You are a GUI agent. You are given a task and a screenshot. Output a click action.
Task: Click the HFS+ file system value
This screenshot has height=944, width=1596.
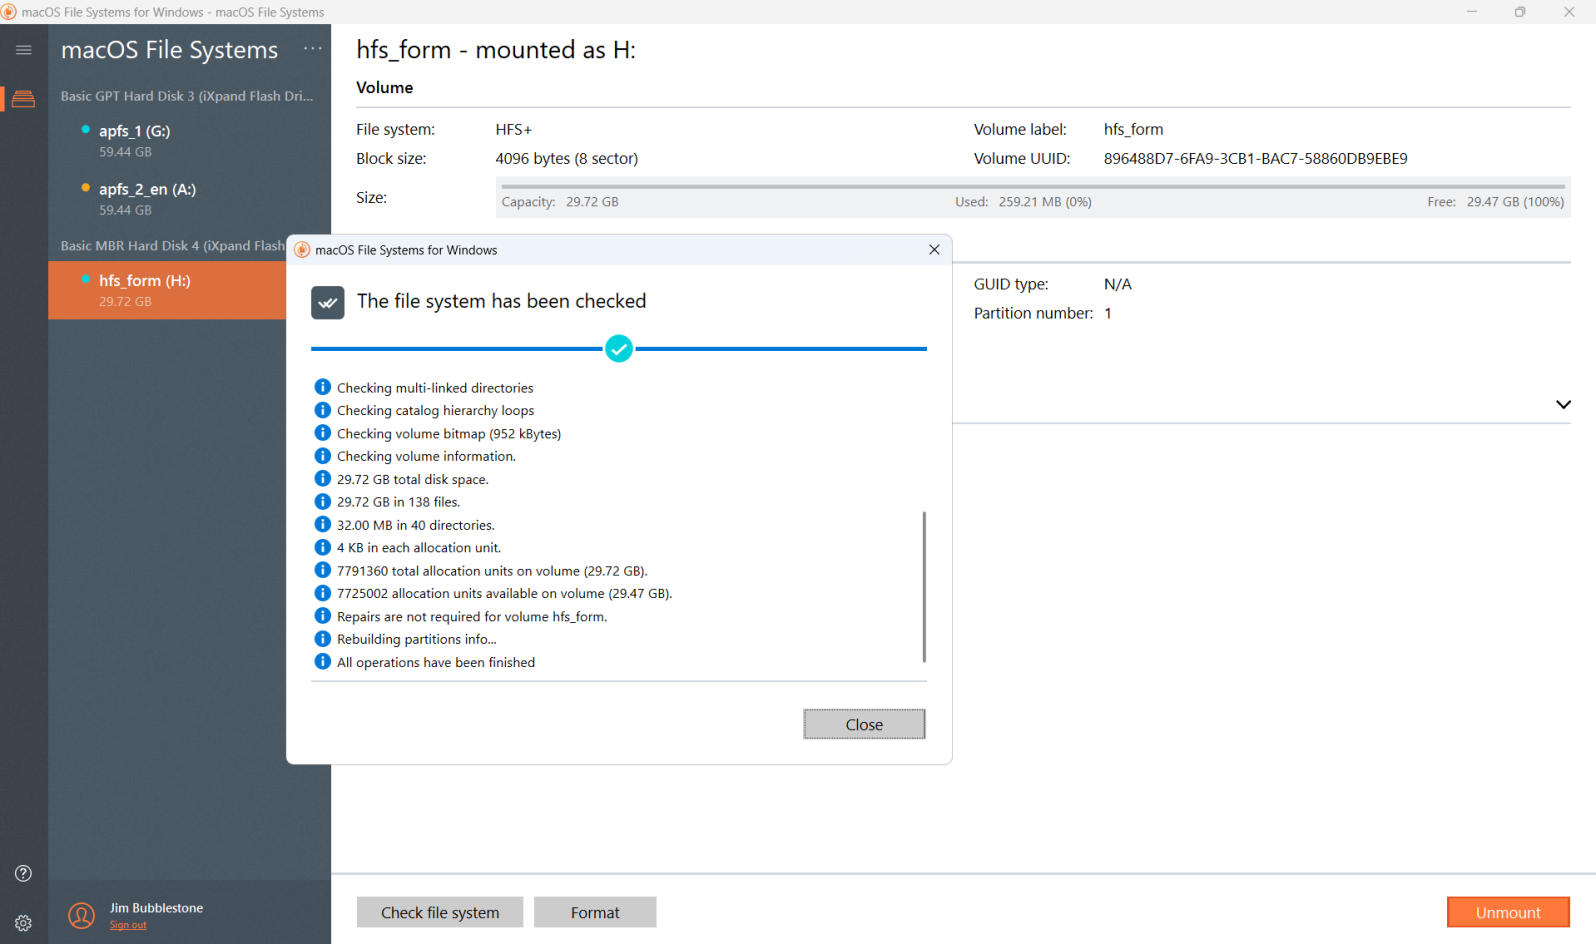tap(514, 130)
